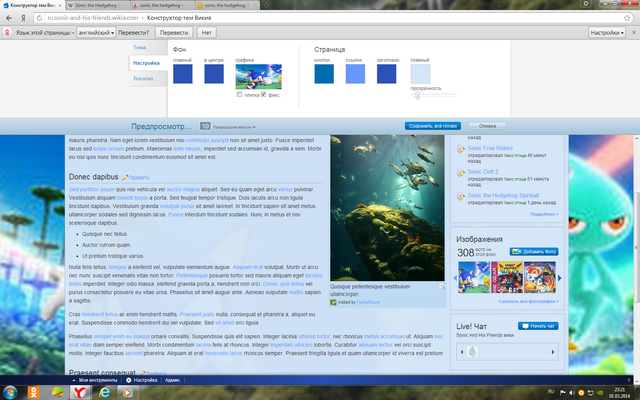Choose the 'ссылки' links color swatch

pyautogui.click(x=355, y=74)
